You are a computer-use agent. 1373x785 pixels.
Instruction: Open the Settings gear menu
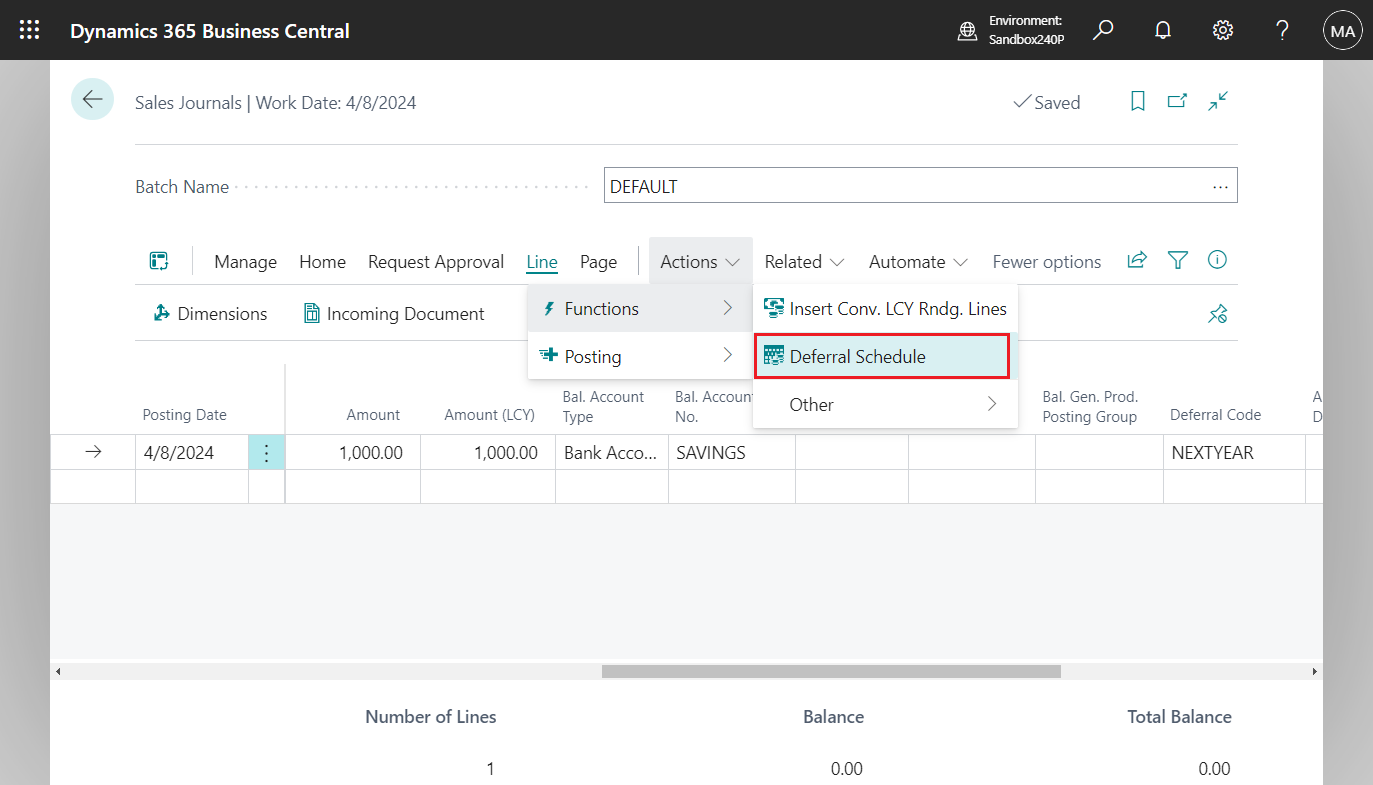tap(1222, 30)
